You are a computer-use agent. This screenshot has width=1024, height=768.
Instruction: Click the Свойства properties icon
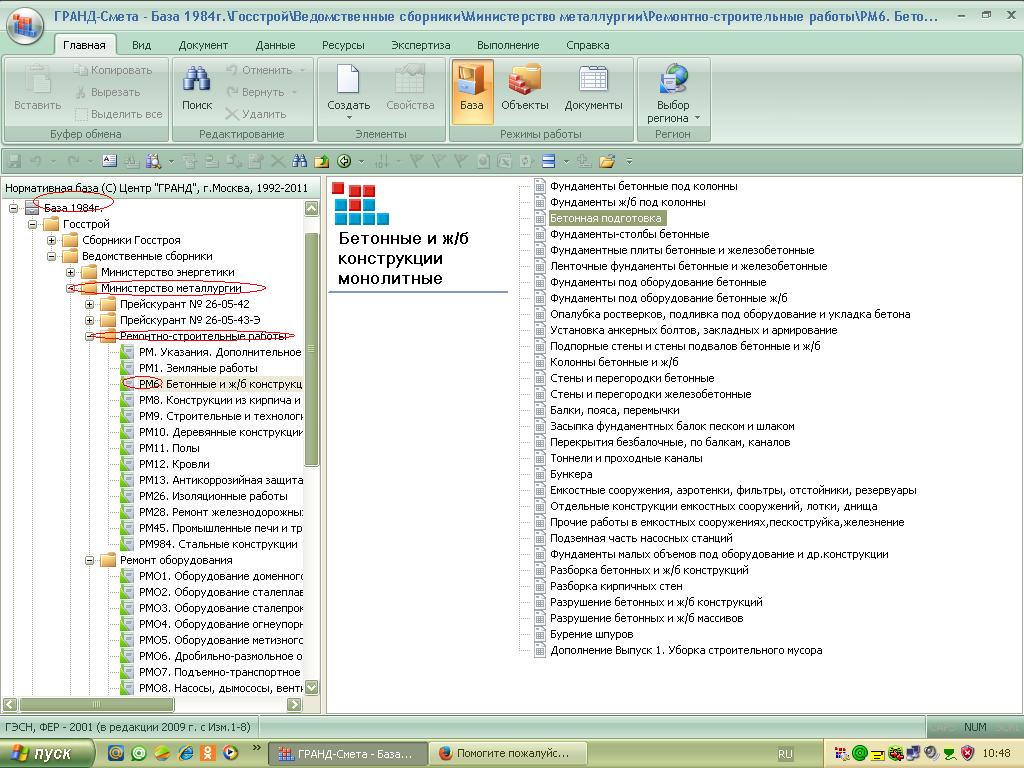point(409,80)
